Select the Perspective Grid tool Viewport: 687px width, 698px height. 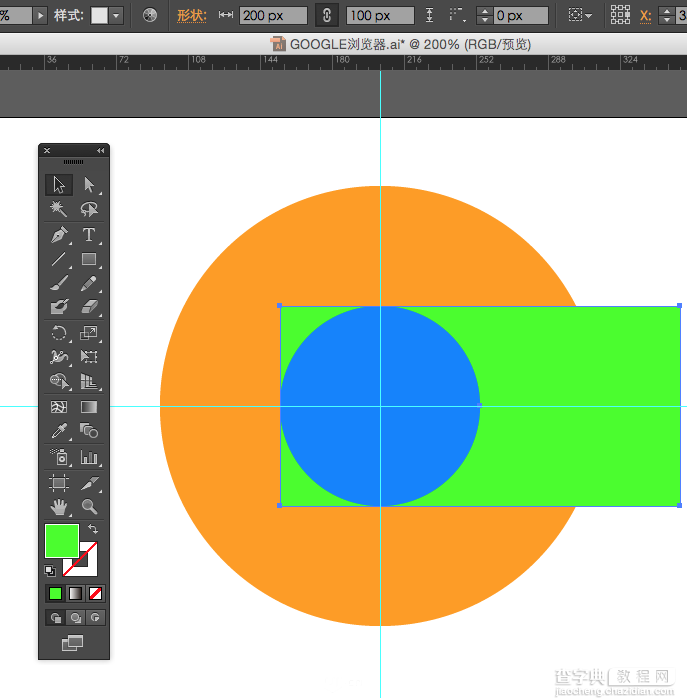(89, 381)
